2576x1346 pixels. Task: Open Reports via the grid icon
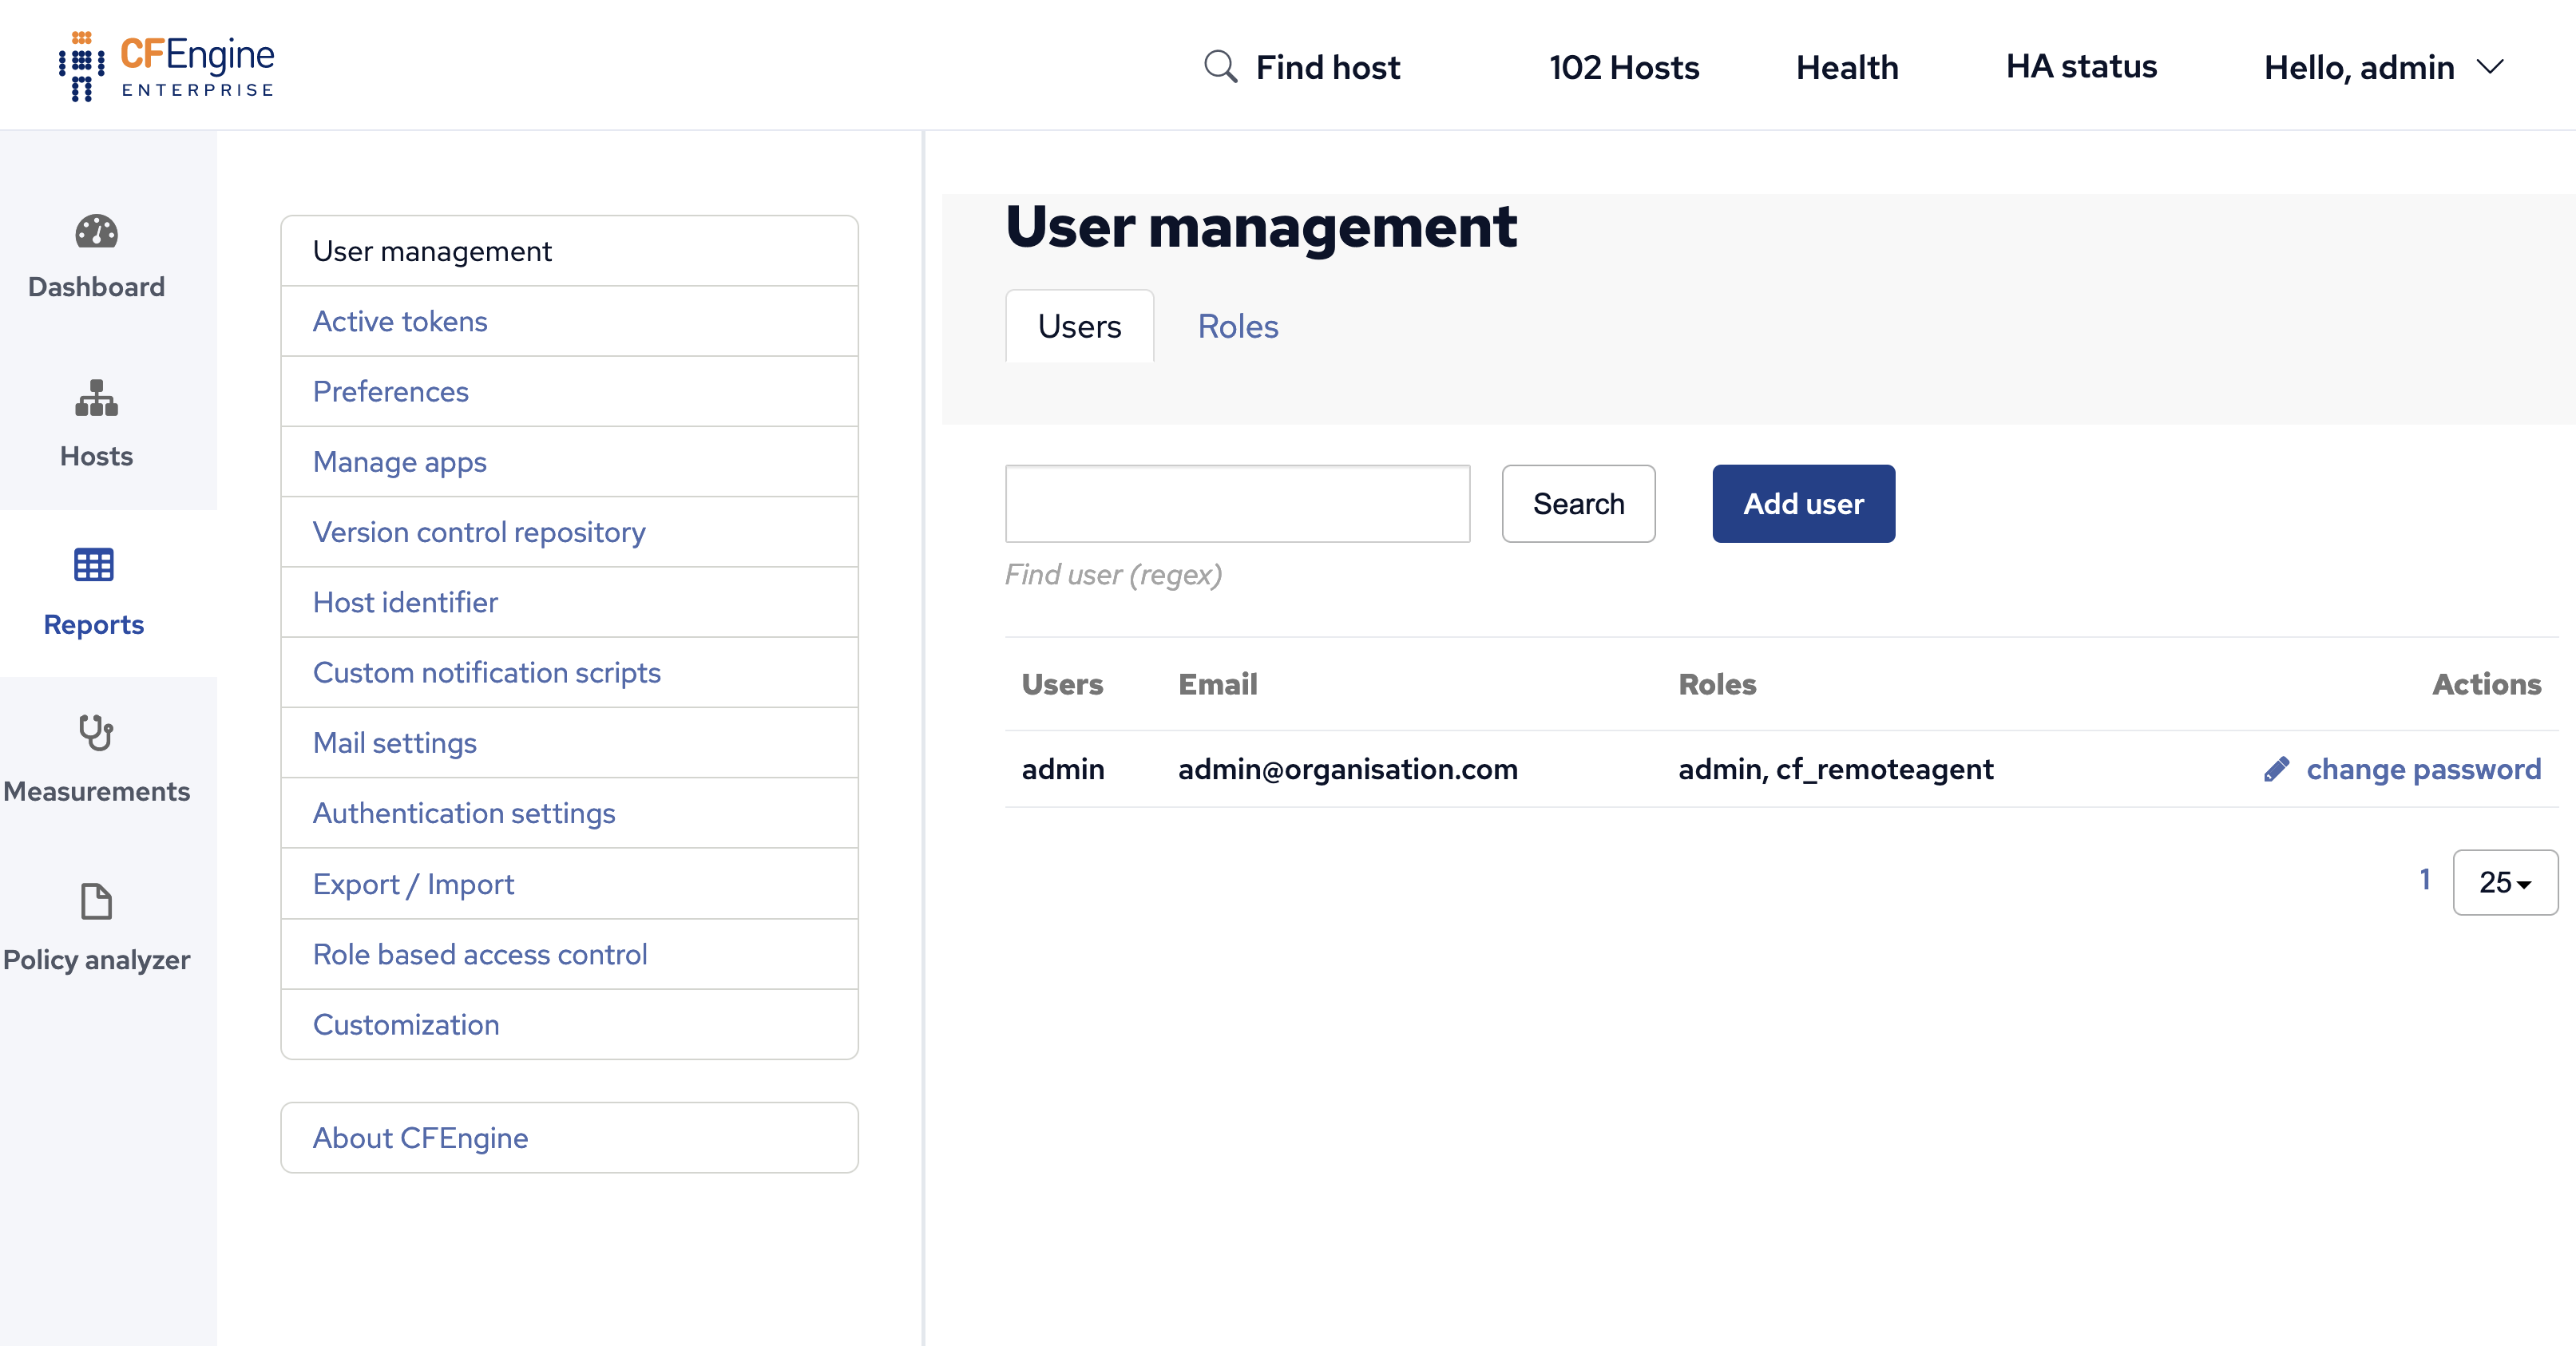(93, 566)
